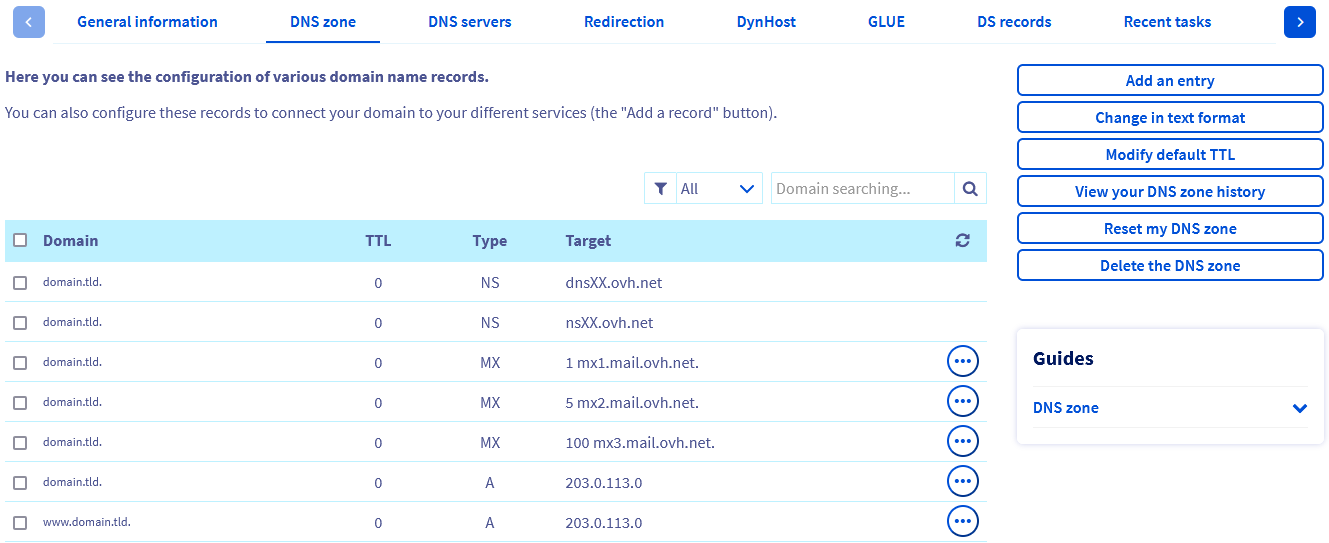Click the www.domain.tld. domain cell
This screenshot has height=543, width=1329.
click(87, 522)
